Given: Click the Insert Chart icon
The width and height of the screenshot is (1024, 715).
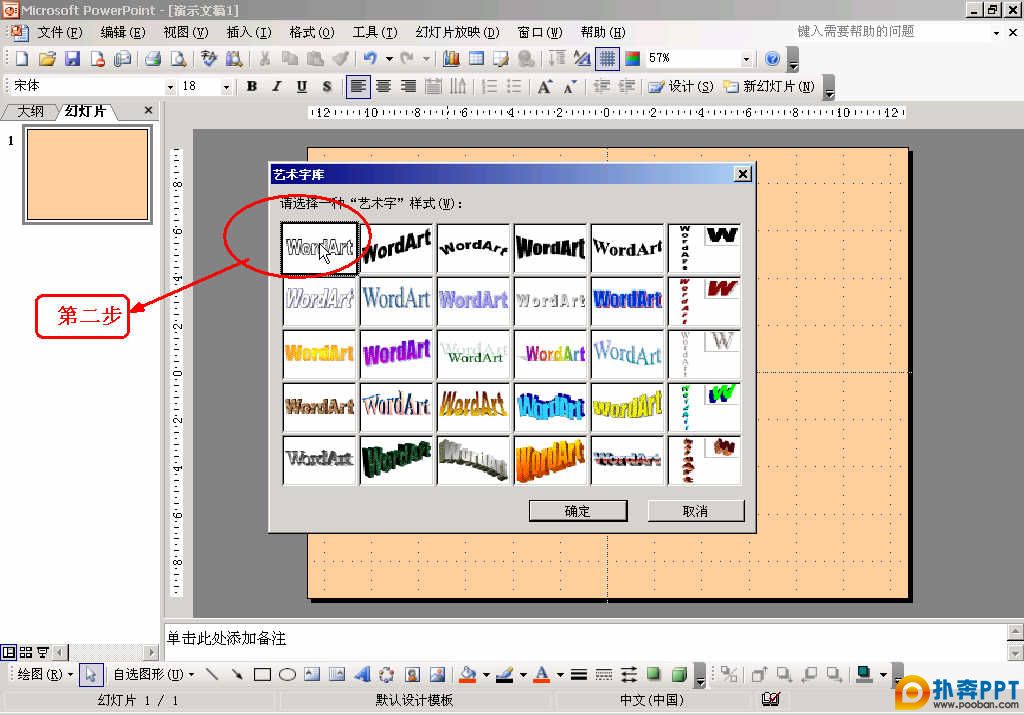Looking at the screenshot, I should point(451,59).
